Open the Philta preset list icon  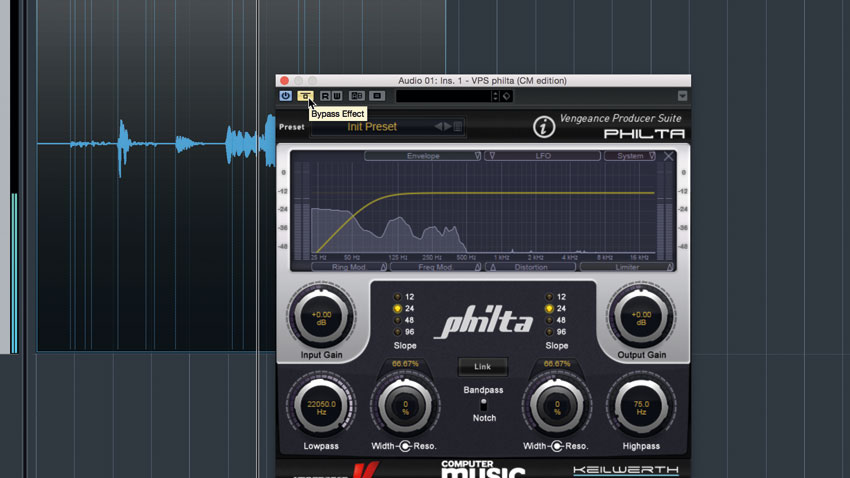click(458, 127)
